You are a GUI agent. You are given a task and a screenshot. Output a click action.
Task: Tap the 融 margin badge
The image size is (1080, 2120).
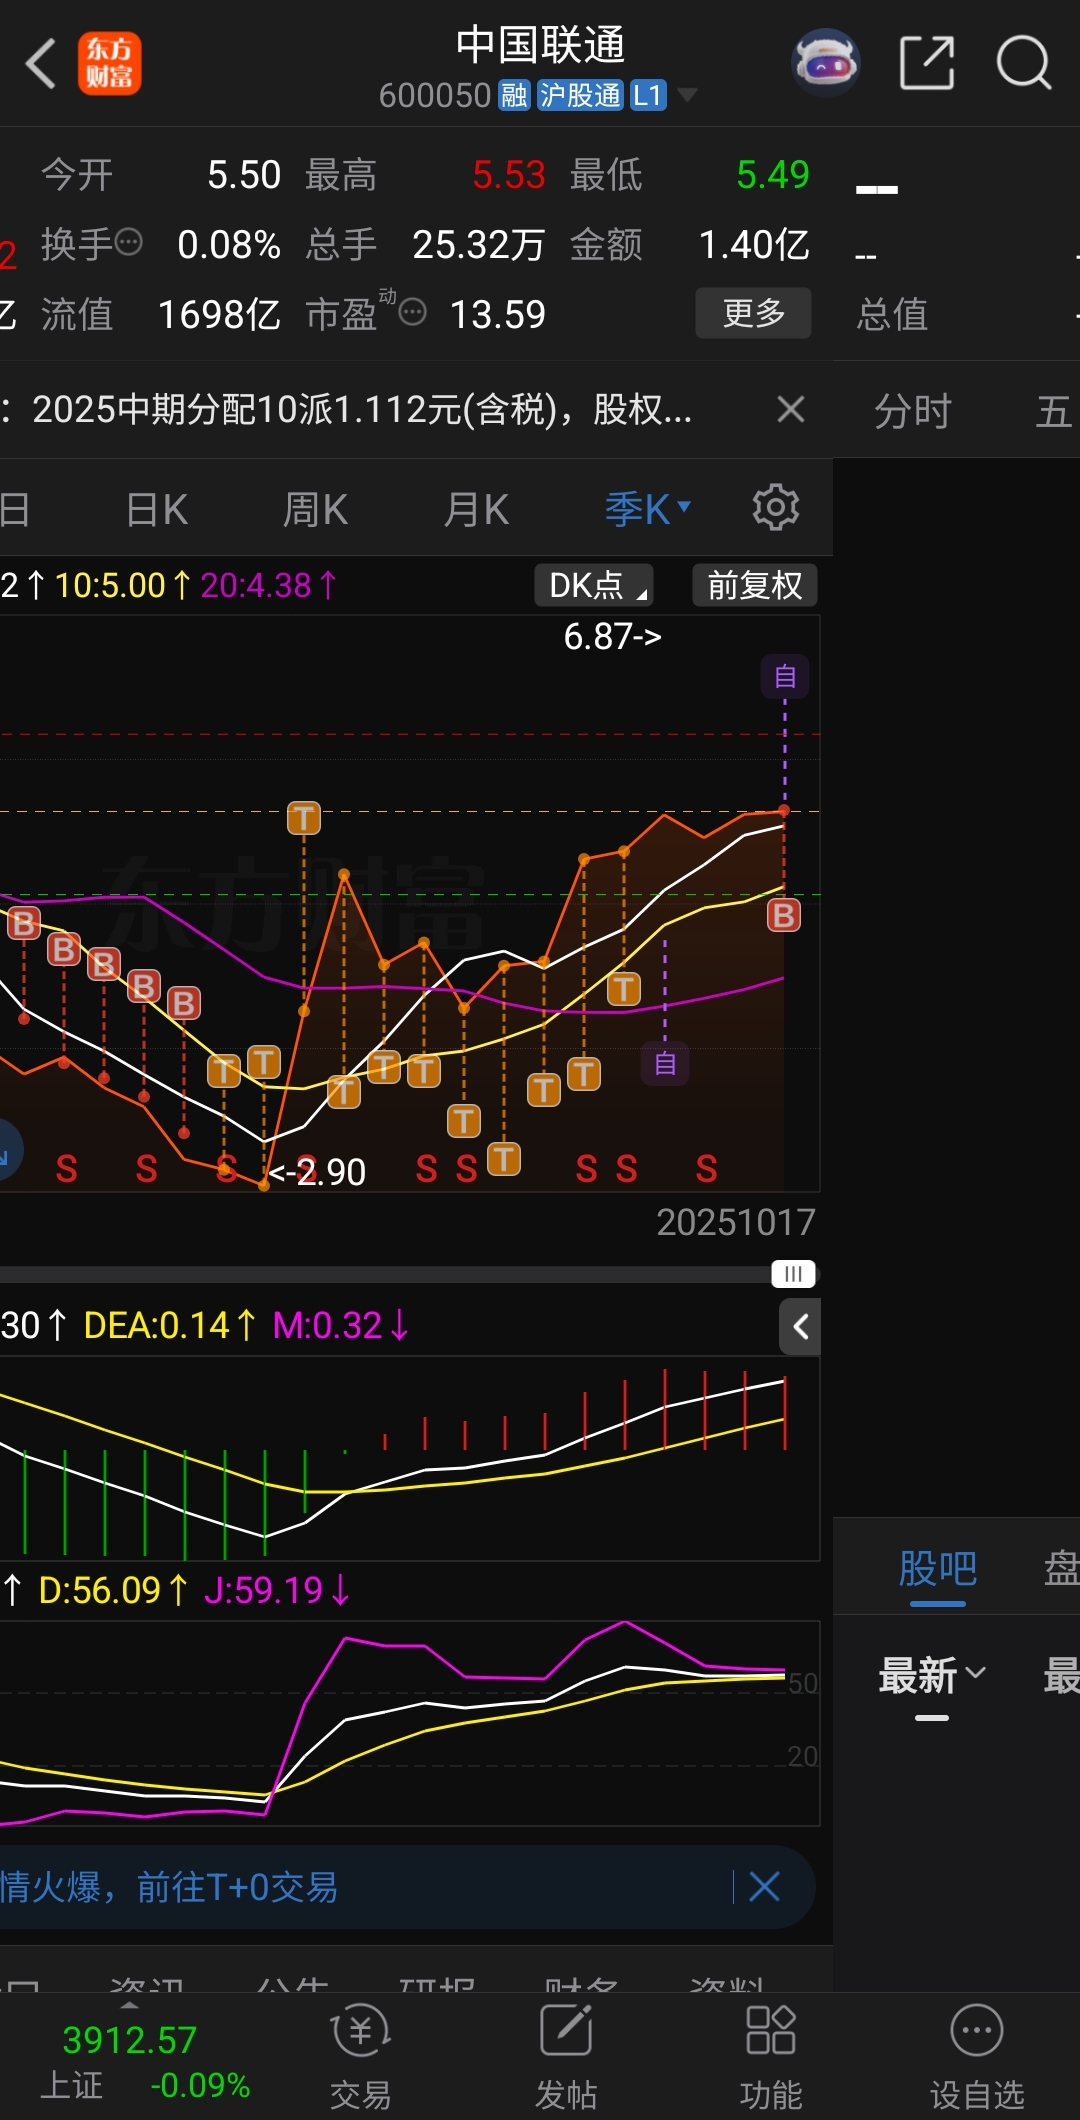pyautogui.click(x=514, y=95)
